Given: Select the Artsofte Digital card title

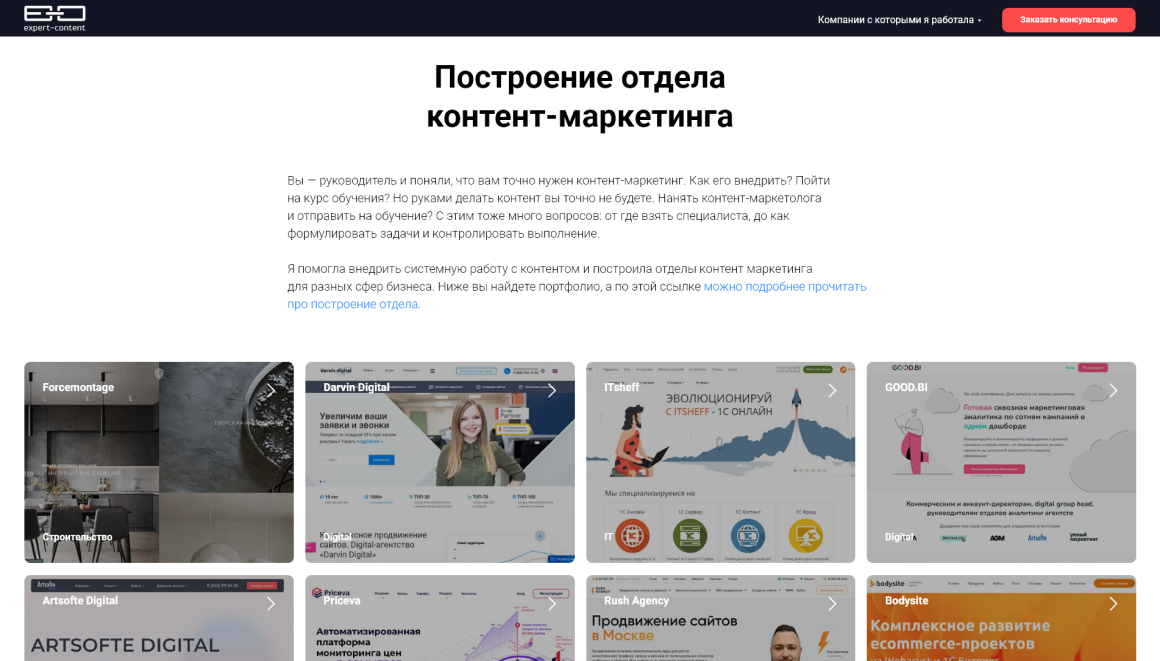Looking at the screenshot, I should pyautogui.click(x=80, y=600).
